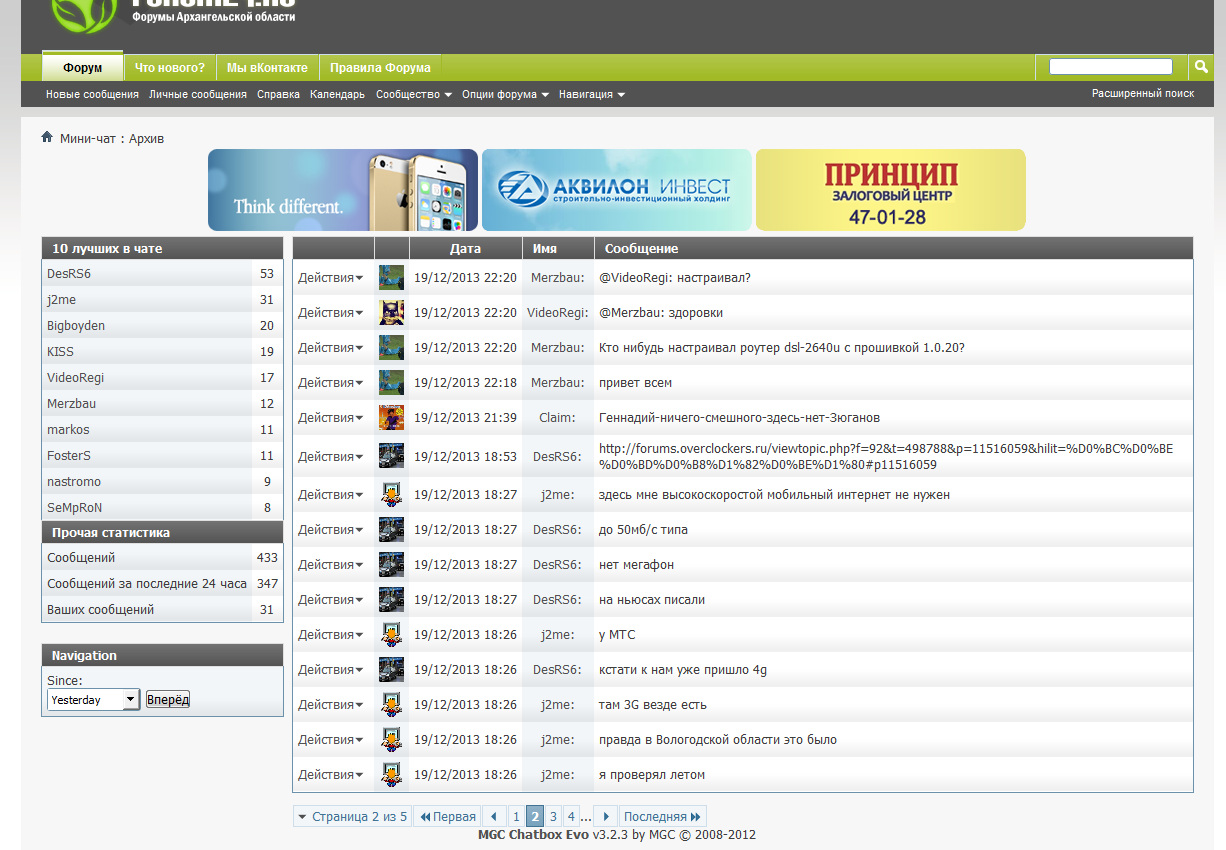Open Действия dropdown for 'на ньюсах писали'
Image resolution: width=1226 pixels, height=850 pixels.
(x=331, y=600)
